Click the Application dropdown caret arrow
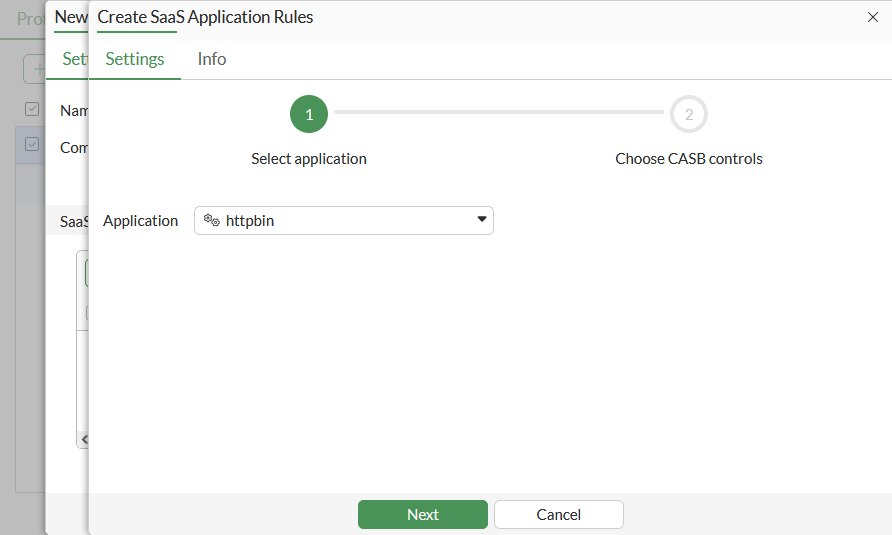 point(481,220)
